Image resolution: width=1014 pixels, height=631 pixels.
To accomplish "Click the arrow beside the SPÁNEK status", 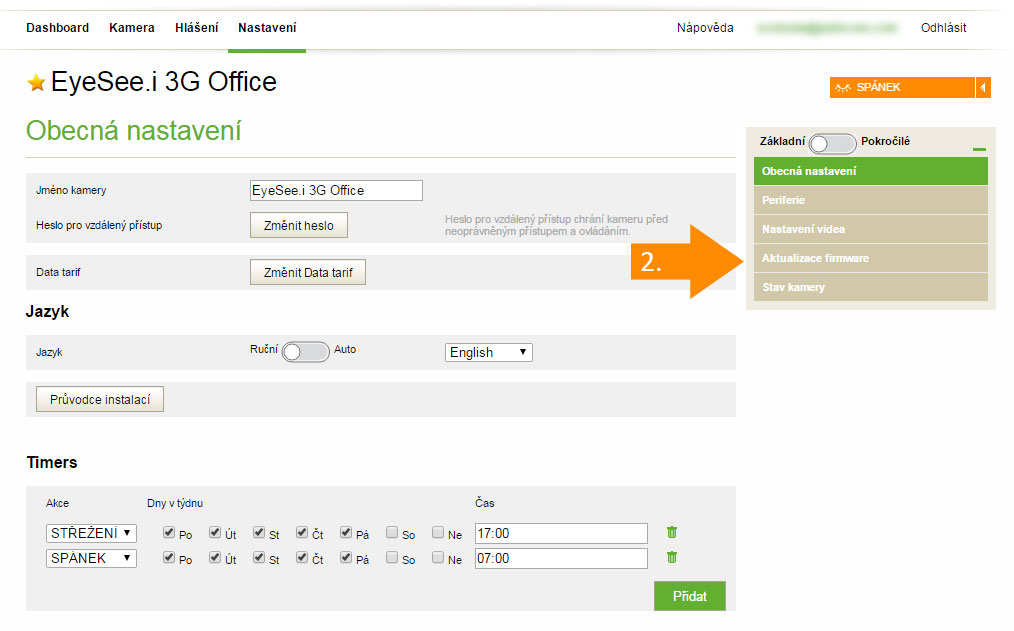I will 983,88.
